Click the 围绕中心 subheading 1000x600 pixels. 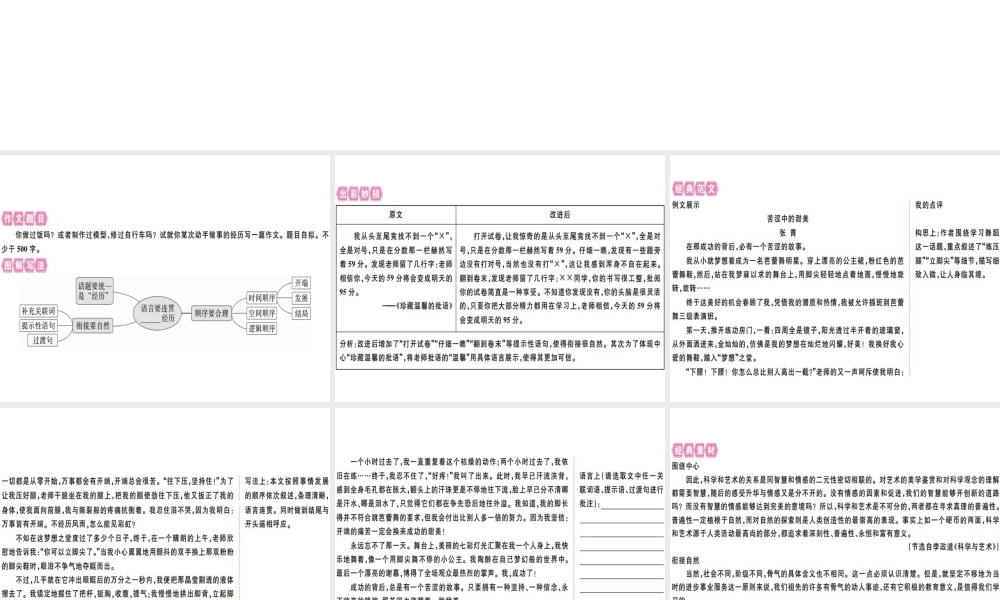point(686,466)
